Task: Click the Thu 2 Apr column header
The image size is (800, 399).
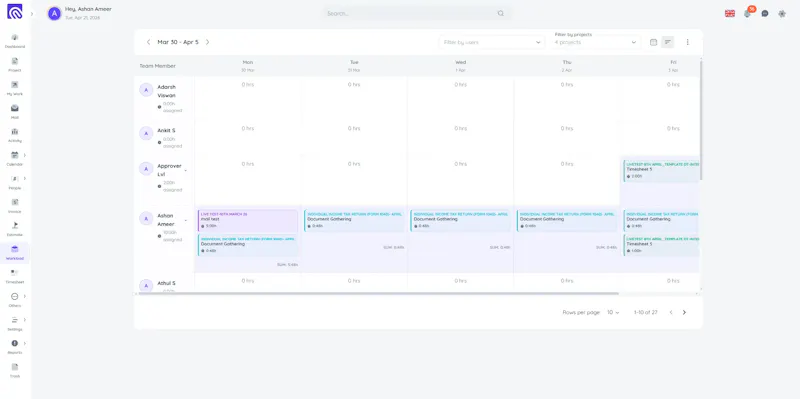Action: [x=567, y=66]
